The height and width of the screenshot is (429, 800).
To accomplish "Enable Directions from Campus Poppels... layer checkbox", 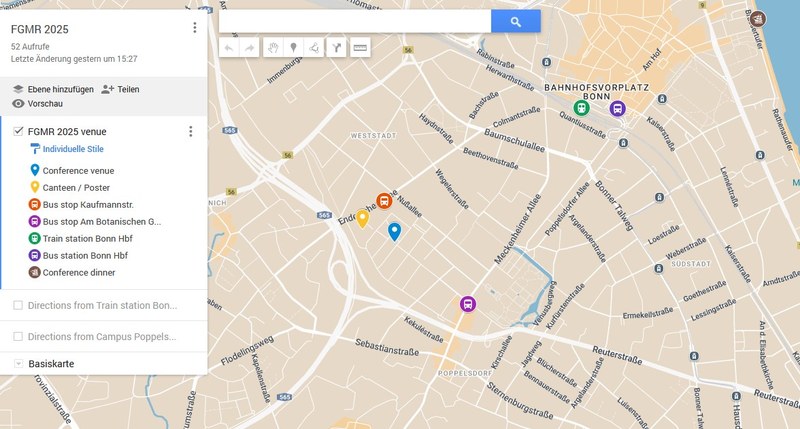I will pyautogui.click(x=18, y=336).
